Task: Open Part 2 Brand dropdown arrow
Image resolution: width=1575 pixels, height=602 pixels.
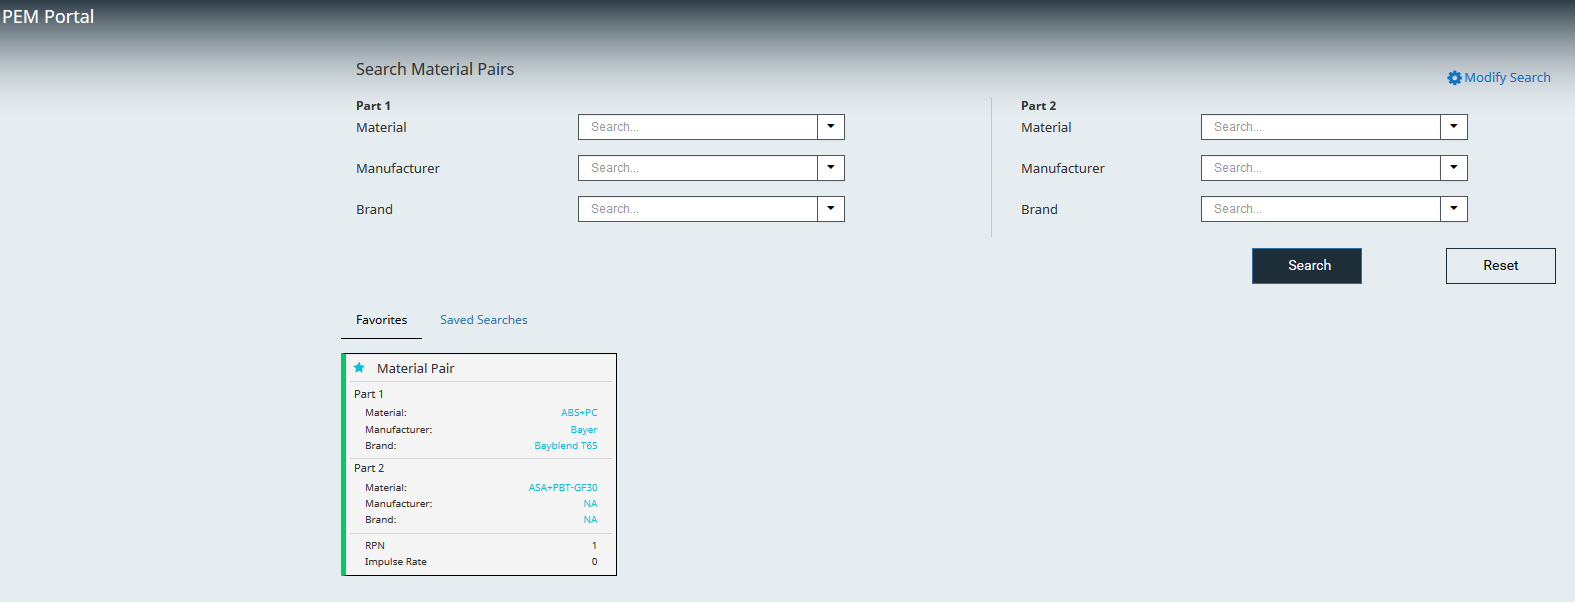Action: 1454,209
